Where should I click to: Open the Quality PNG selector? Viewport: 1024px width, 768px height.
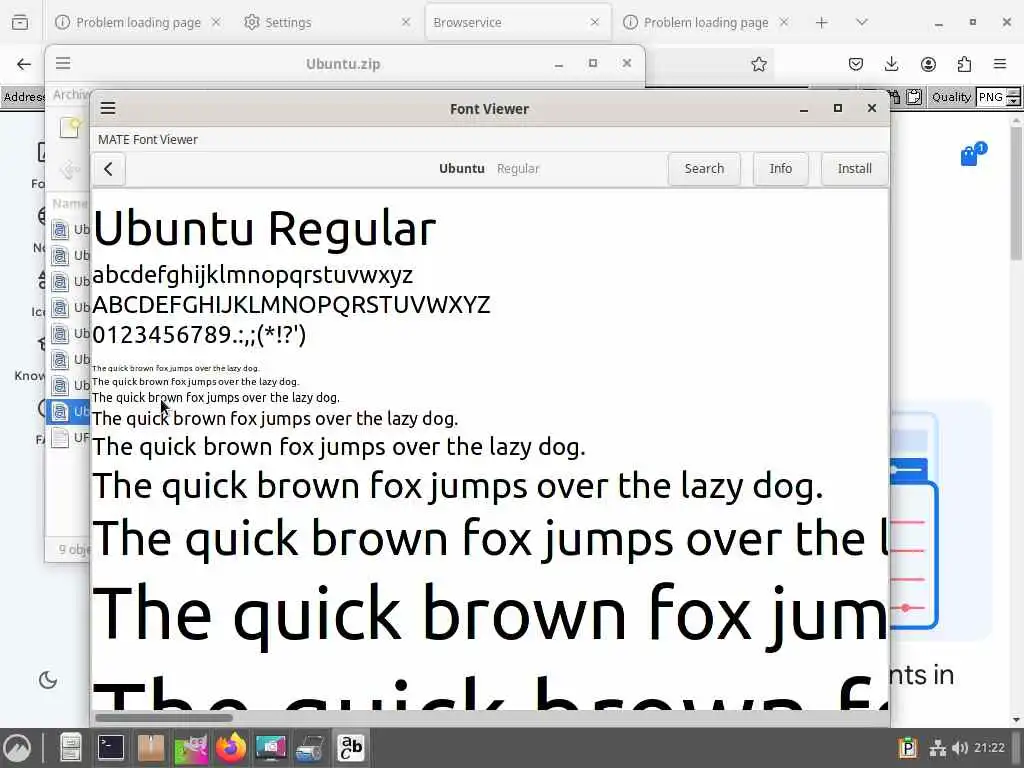(x=997, y=97)
